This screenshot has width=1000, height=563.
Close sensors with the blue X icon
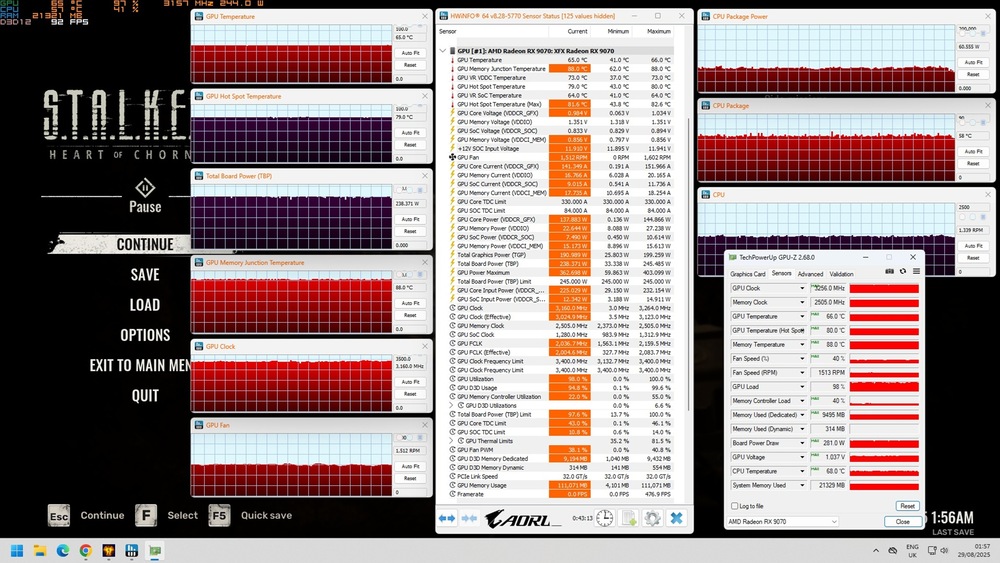click(676, 518)
